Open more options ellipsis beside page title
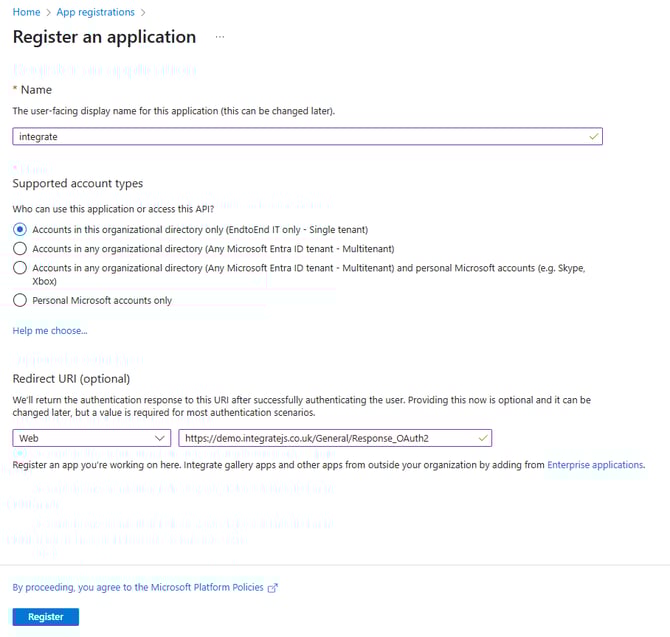The image size is (670, 637). pyautogui.click(x=220, y=37)
